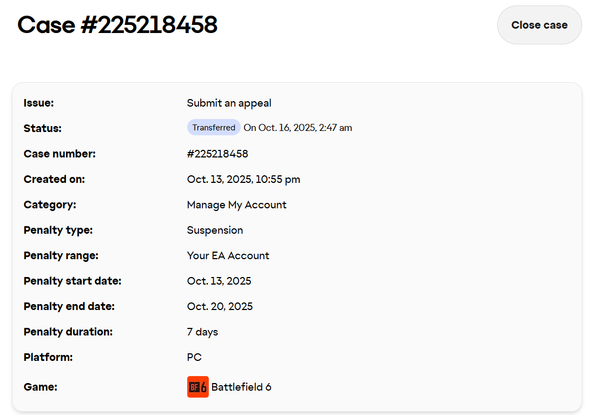The height and width of the screenshot is (415, 600).
Task: Select the Case #225218458 page heading
Action: tap(118, 25)
